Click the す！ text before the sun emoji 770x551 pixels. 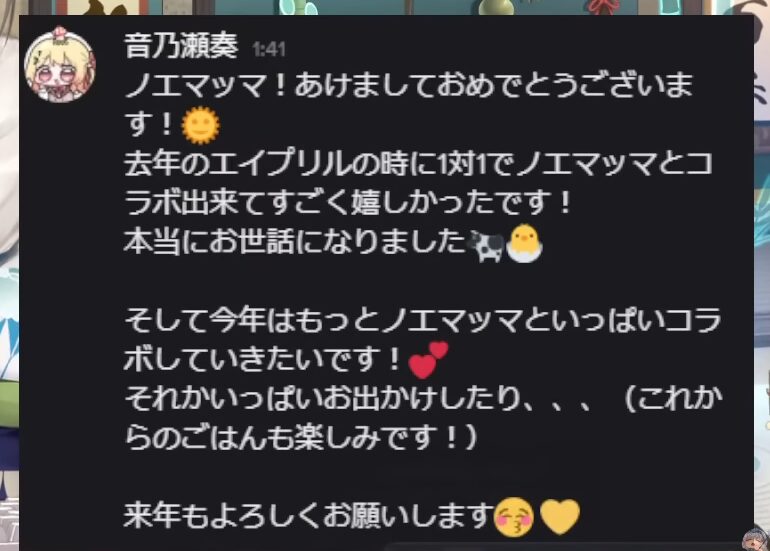coord(150,124)
